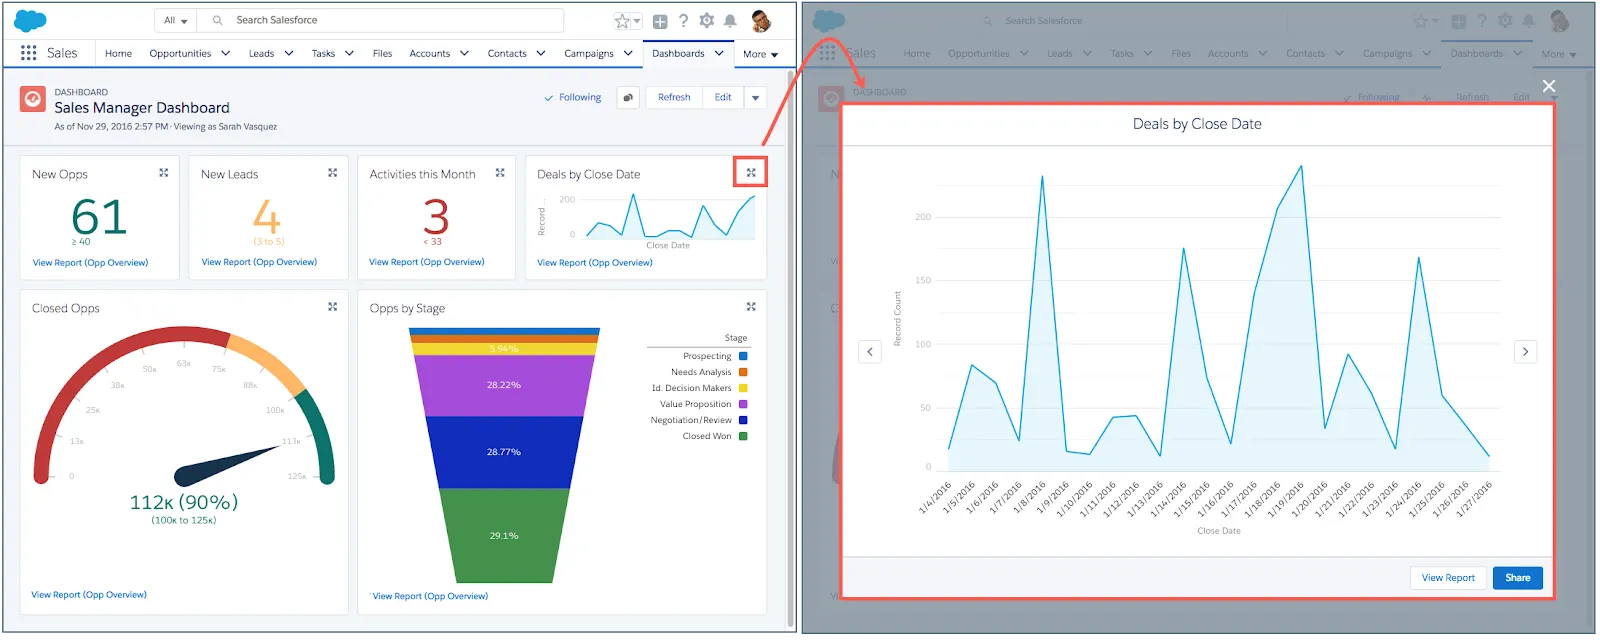1600x640 pixels.
Task: Click the Share button in overlay
Action: click(1518, 578)
